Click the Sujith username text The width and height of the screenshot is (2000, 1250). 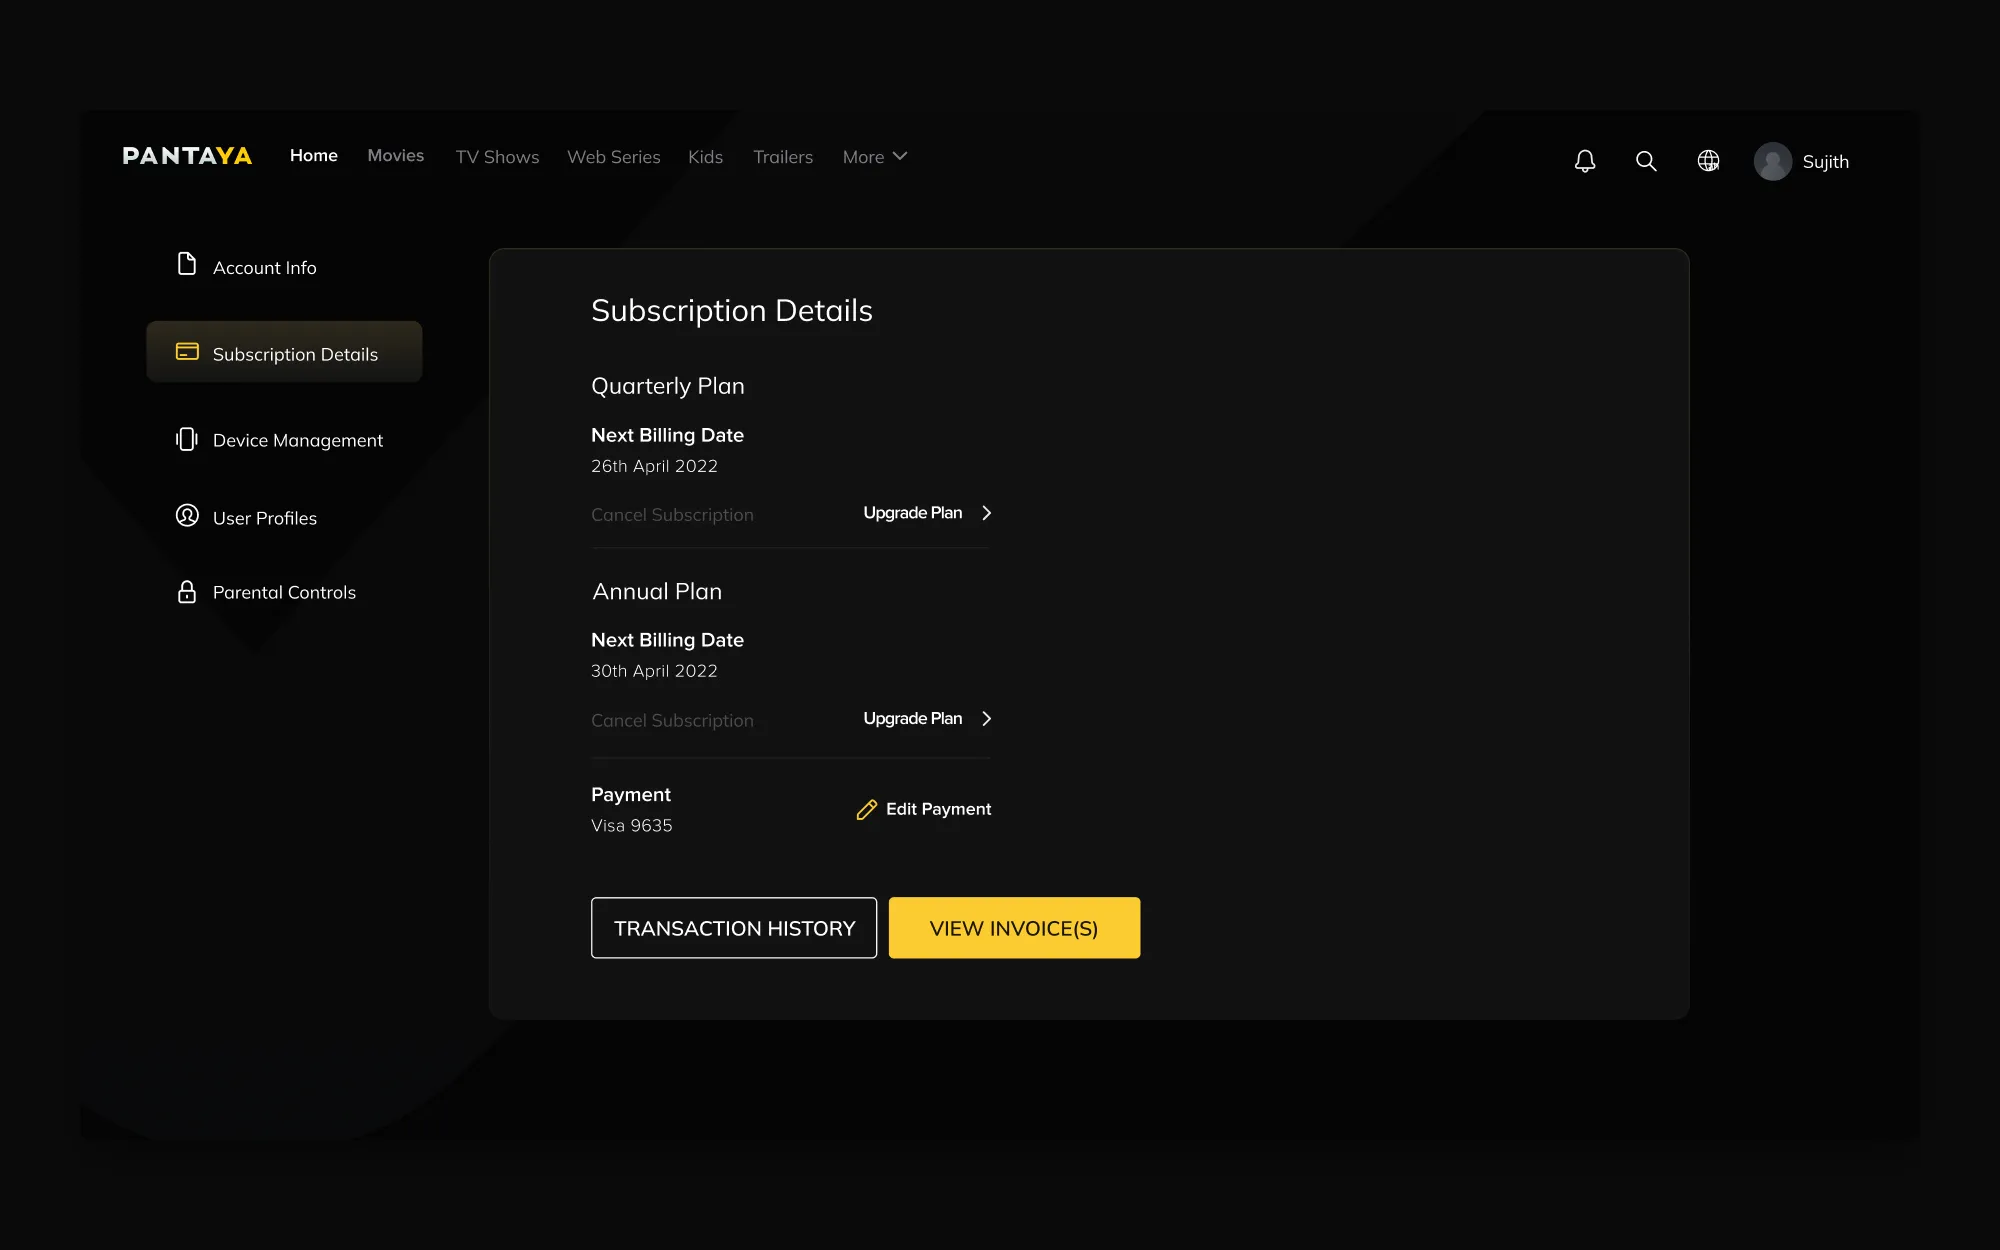tap(1825, 162)
